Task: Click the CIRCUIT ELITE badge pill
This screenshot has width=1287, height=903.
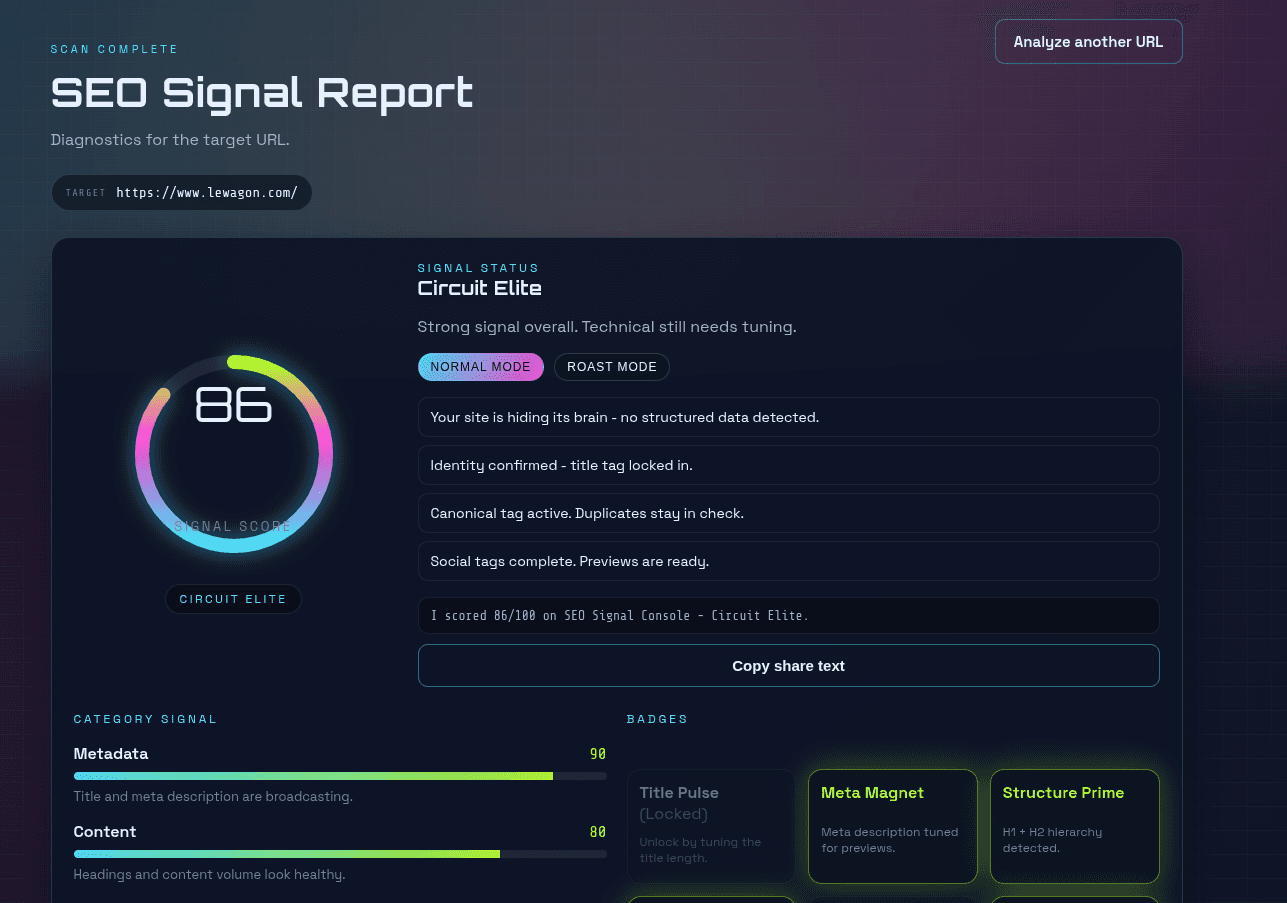Action: 233,598
